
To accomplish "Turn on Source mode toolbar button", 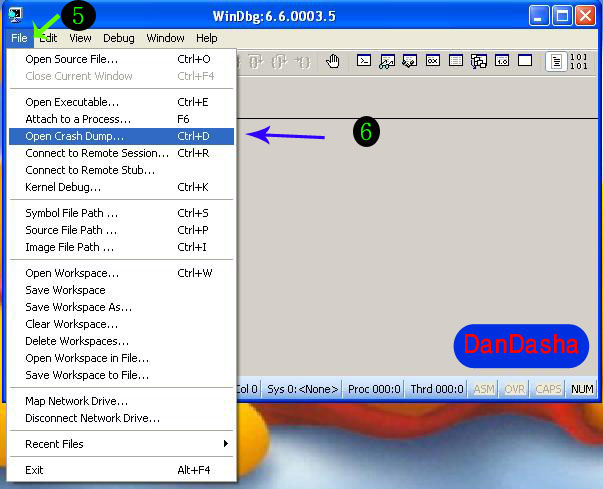I will (x=556, y=62).
